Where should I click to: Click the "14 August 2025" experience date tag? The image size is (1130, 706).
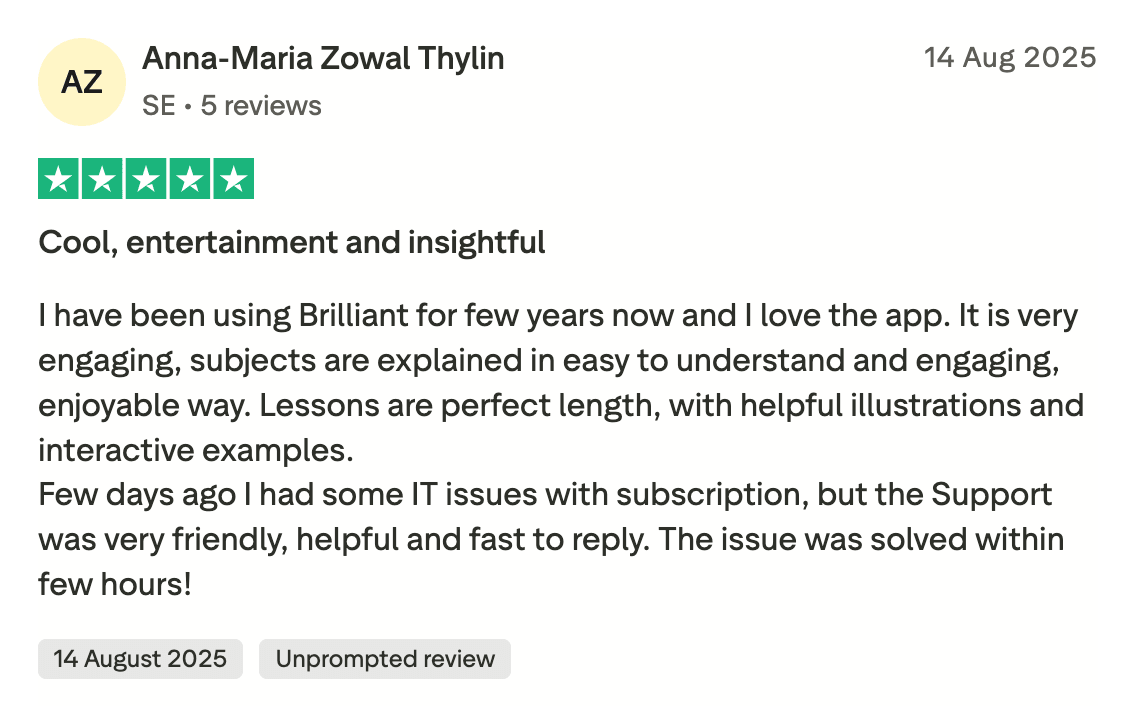pyautogui.click(x=140, y=659)
